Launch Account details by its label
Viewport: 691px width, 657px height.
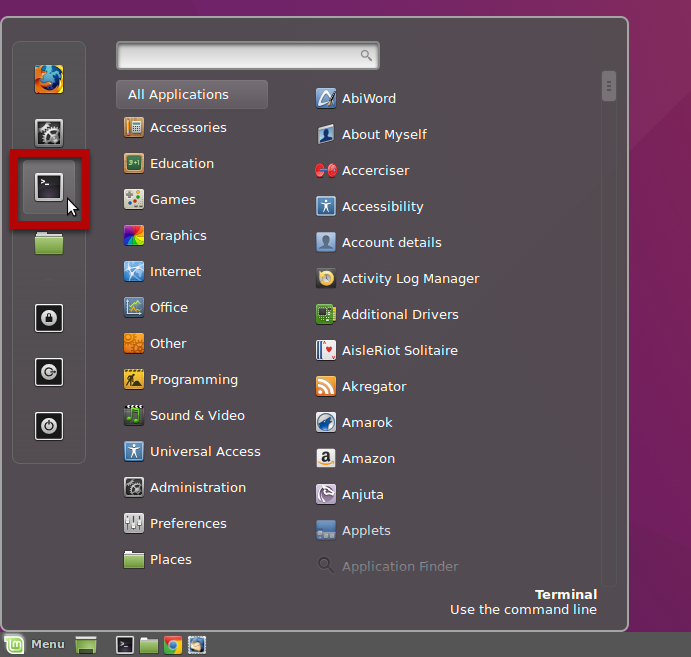pos(392,242)
